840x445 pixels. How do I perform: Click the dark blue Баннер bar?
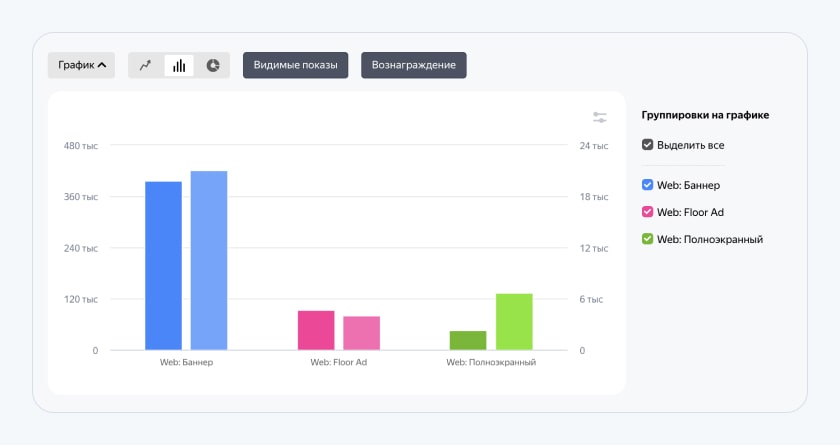click(x=163, y=266)
